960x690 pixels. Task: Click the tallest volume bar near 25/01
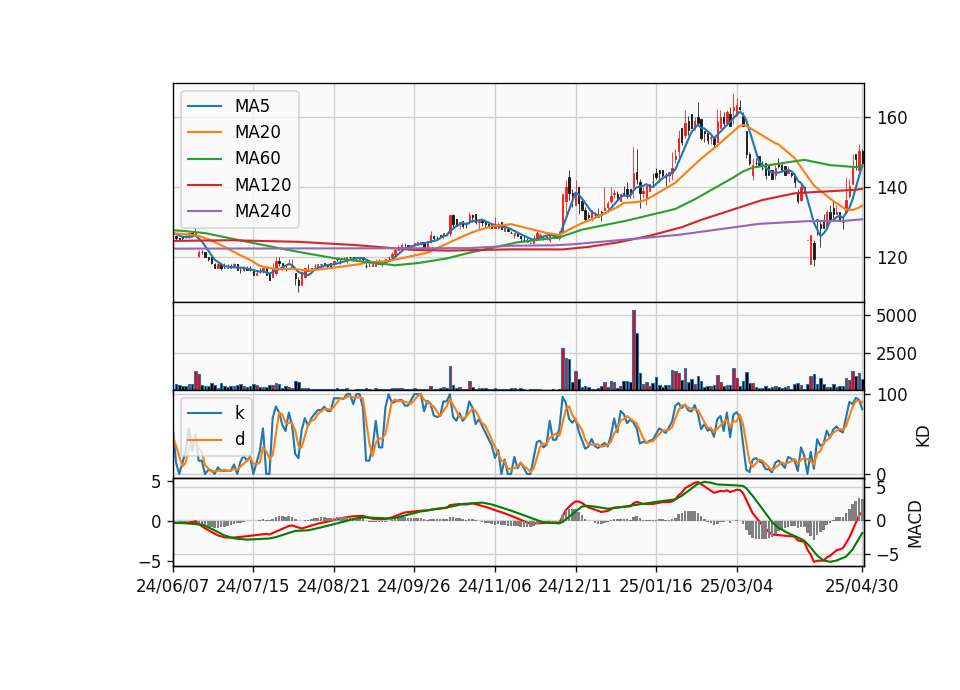point(634,350)
